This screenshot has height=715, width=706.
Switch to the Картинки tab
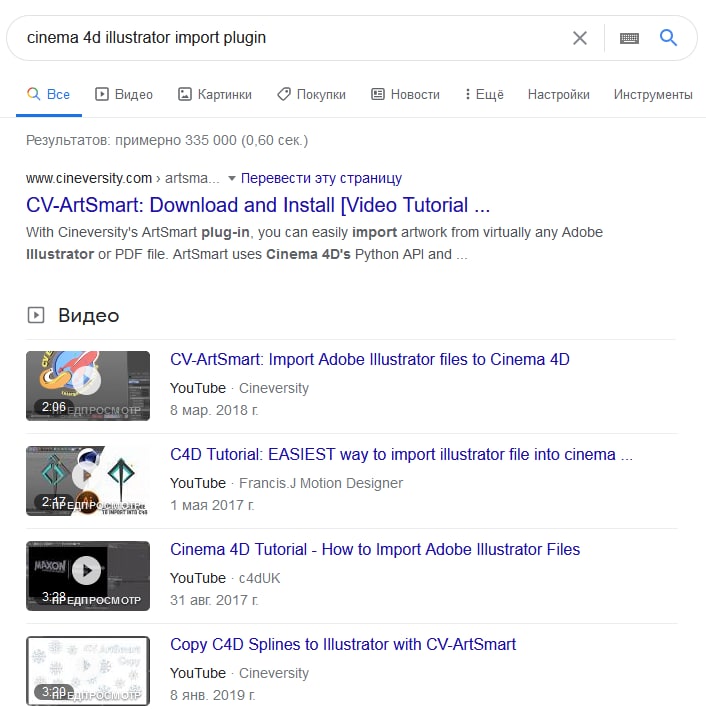coord(214,94)
